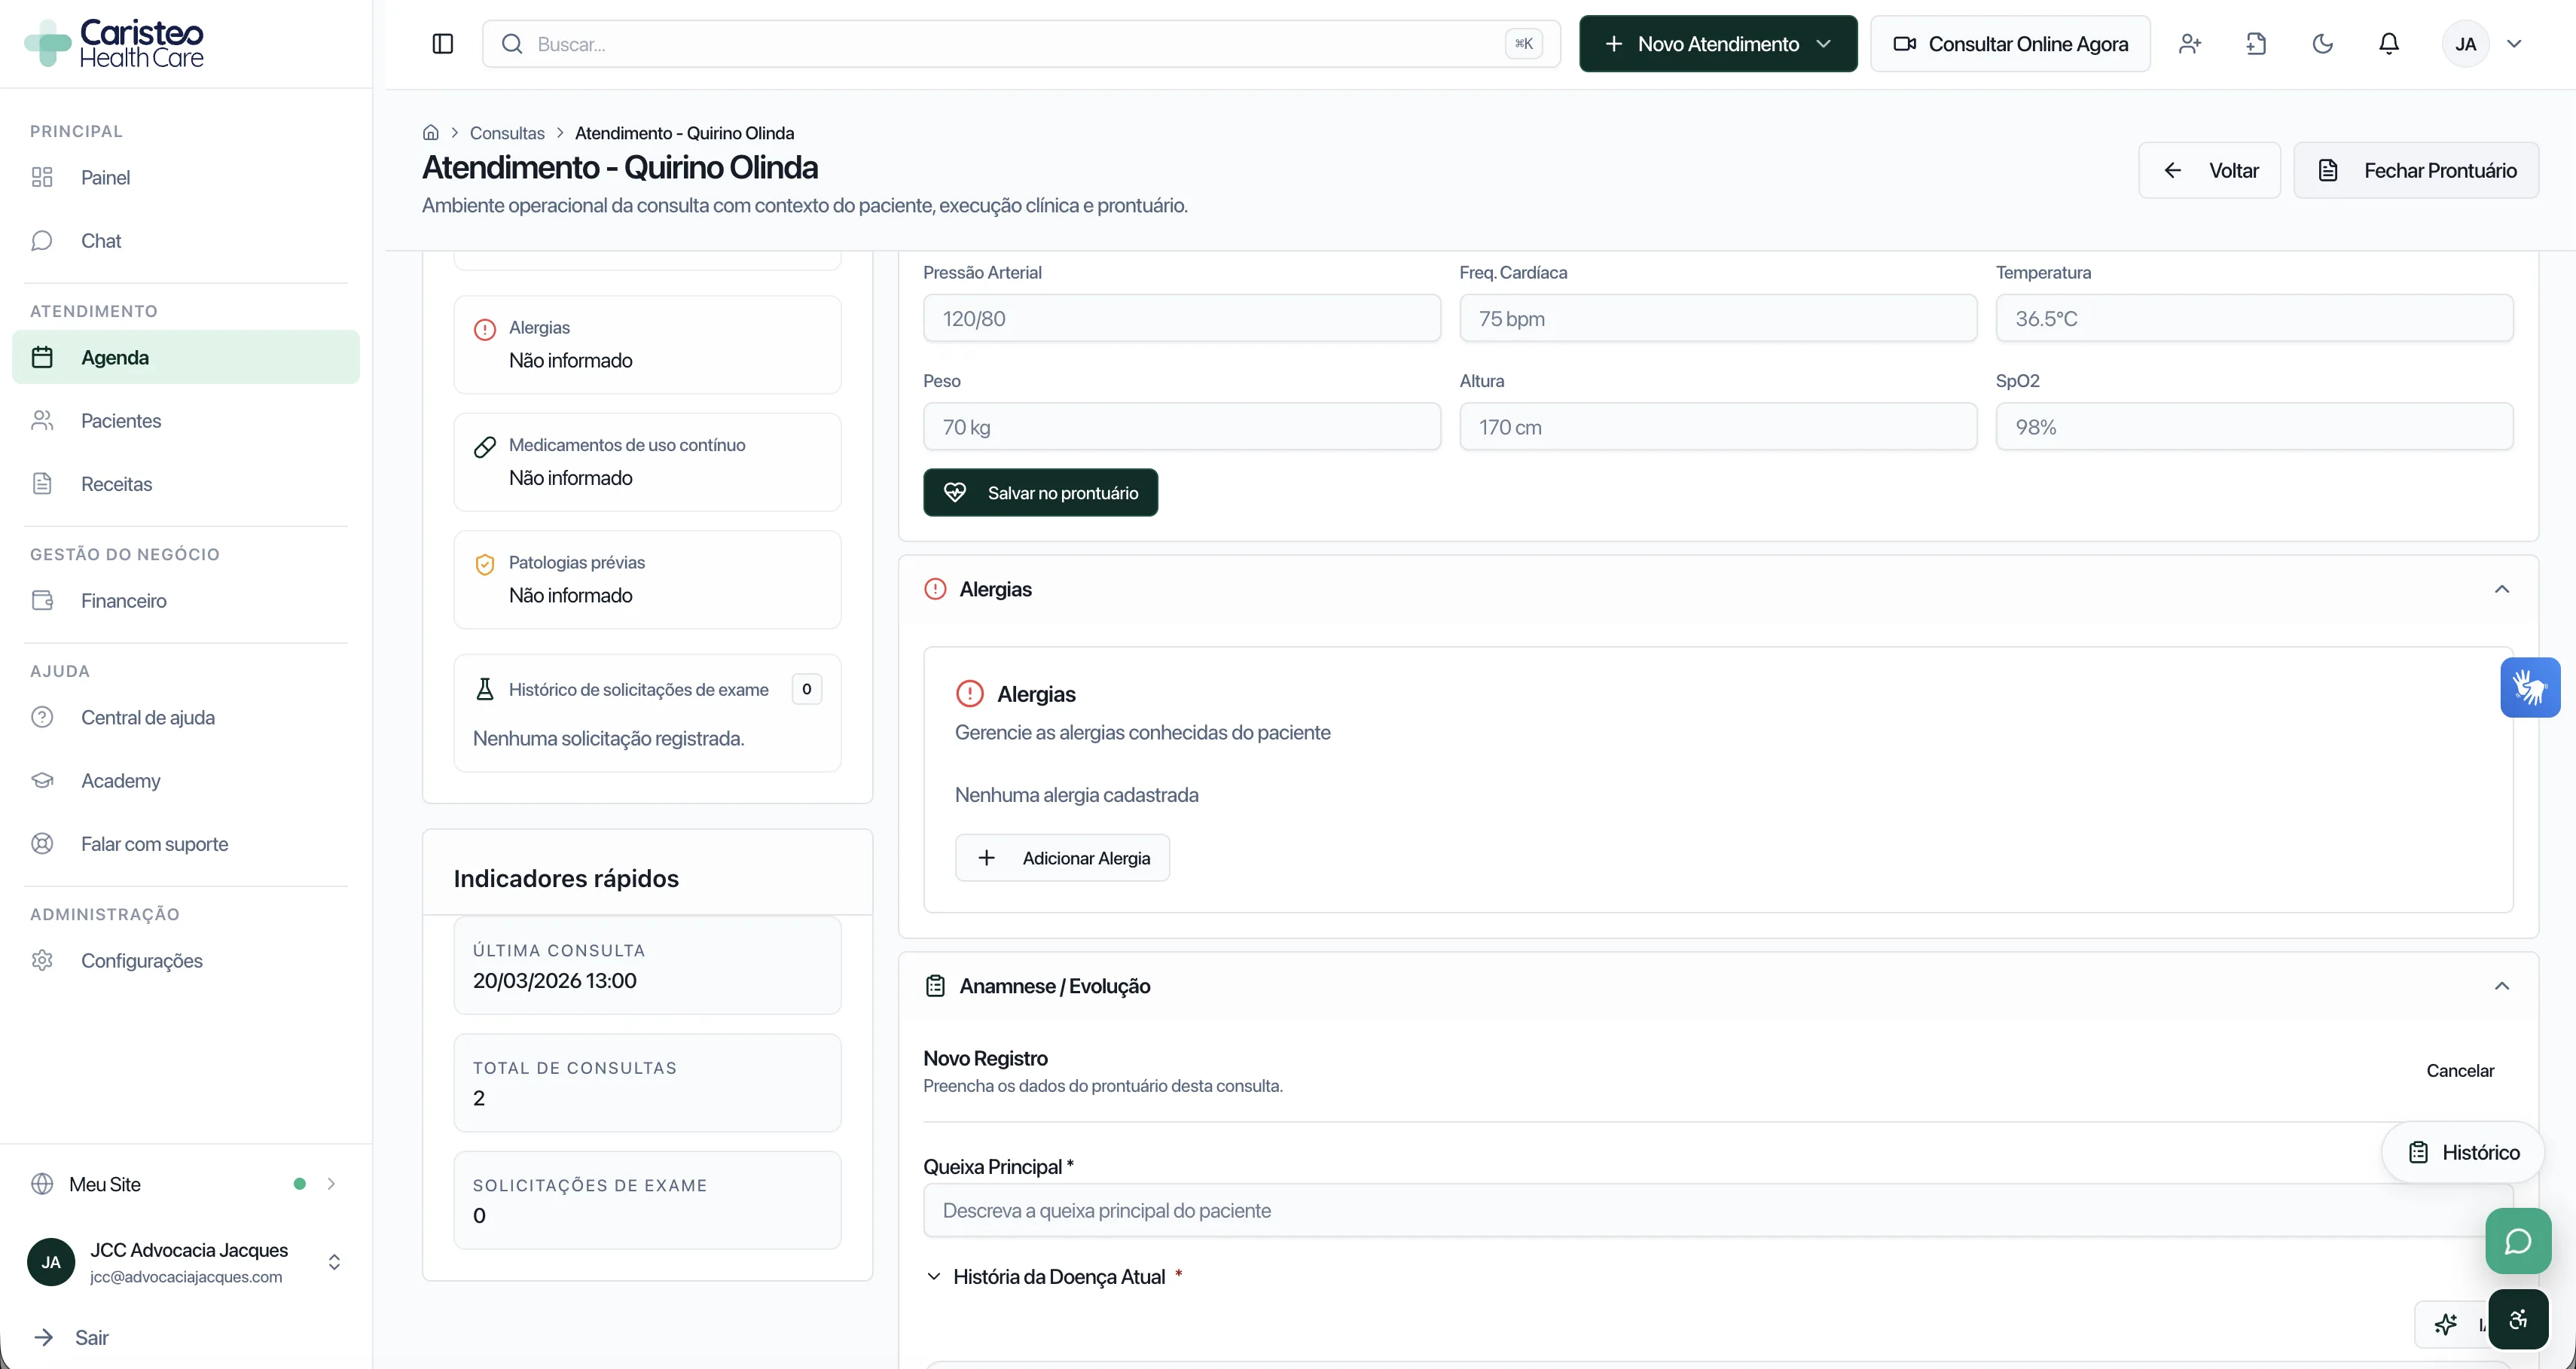This screenshot has width=2576, height=1369.
Task: Expand Meu Site chevron
Action: 331,1184
